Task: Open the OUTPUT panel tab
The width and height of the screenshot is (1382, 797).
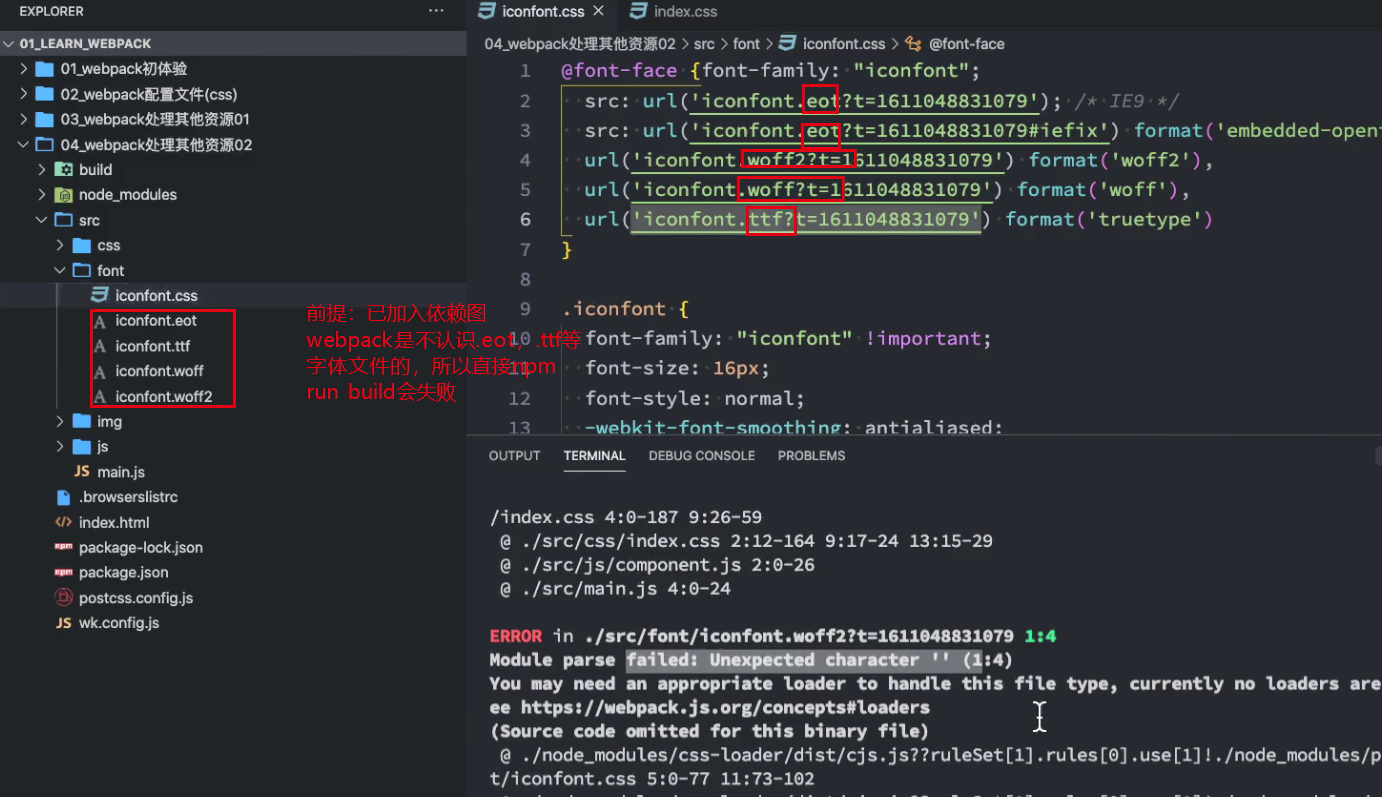Action: coord(514,456)
